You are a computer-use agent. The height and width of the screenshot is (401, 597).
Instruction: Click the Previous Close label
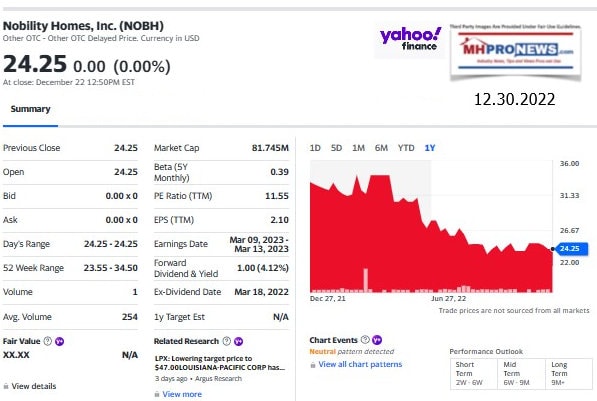pos(32,148)
